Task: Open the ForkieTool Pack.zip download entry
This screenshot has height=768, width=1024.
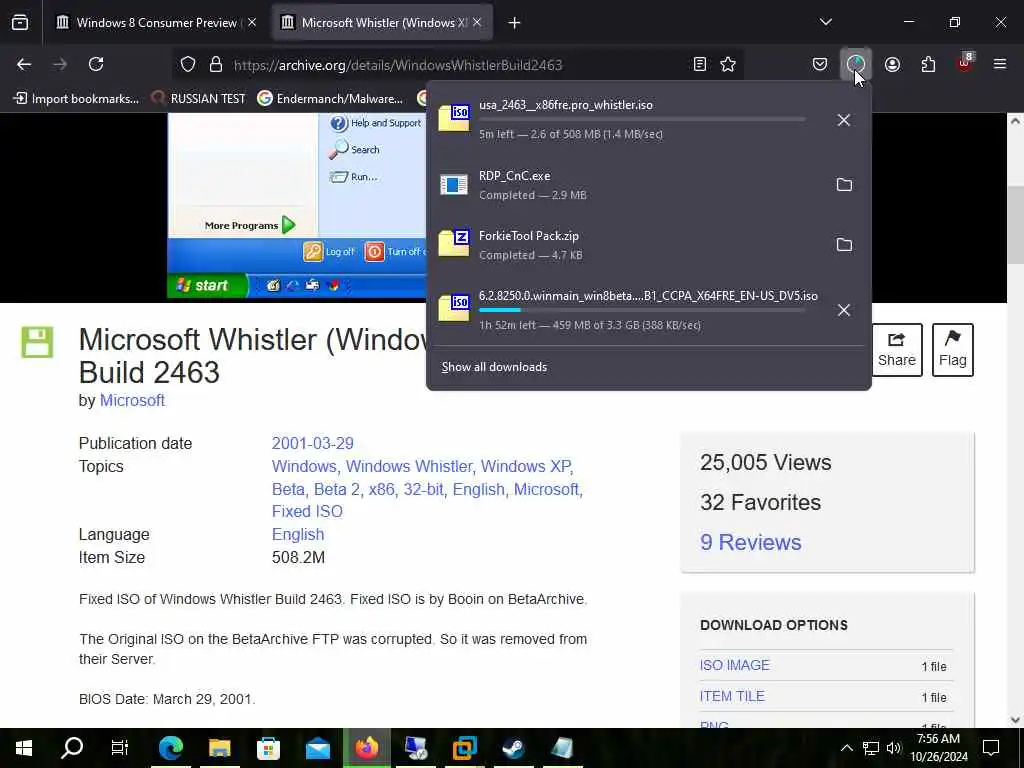Action: coord(627,245)
